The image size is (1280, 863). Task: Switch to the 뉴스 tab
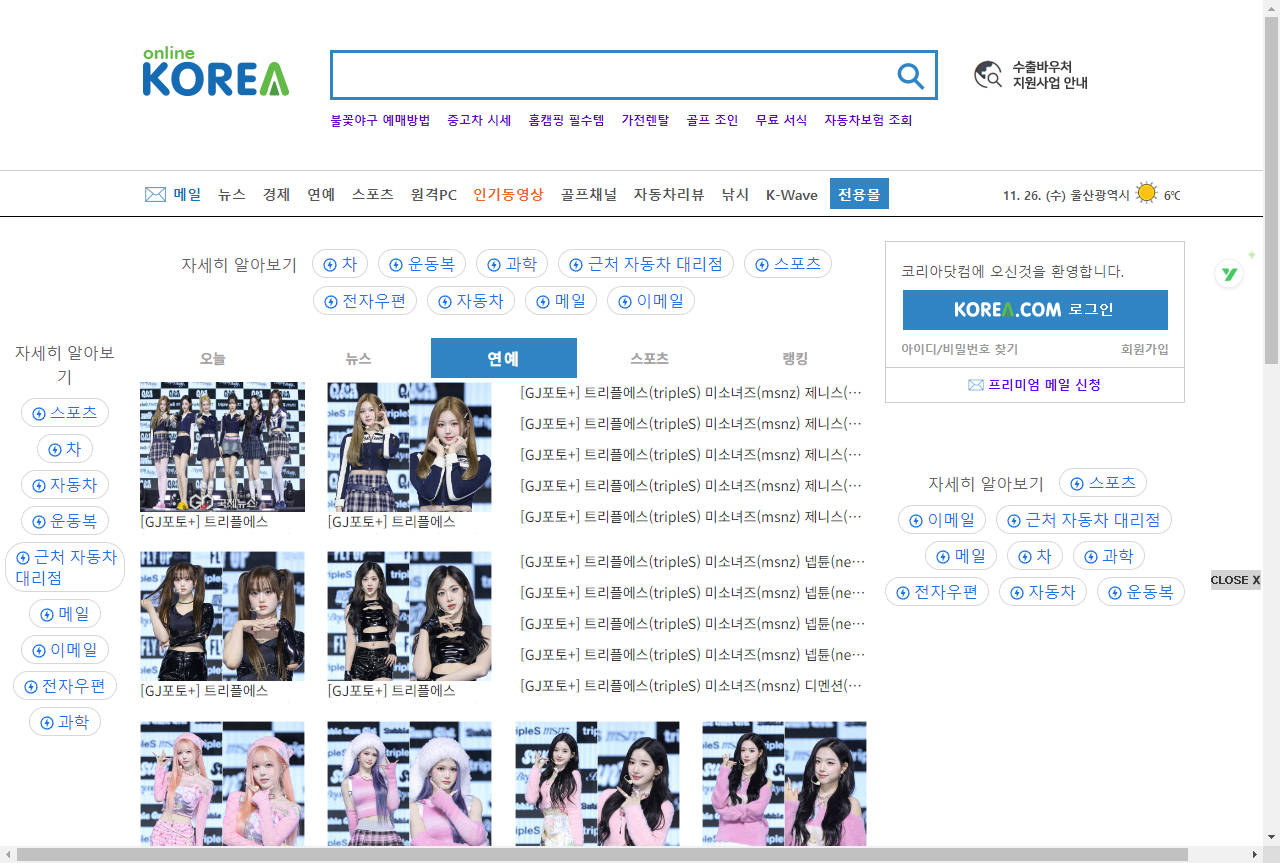pos(358,358)
